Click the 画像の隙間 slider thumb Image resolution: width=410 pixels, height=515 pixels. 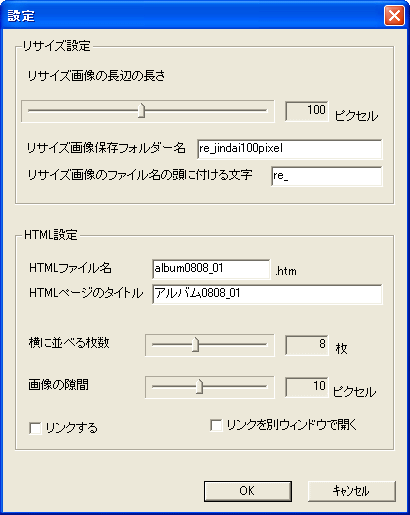(x=199, y=387)
